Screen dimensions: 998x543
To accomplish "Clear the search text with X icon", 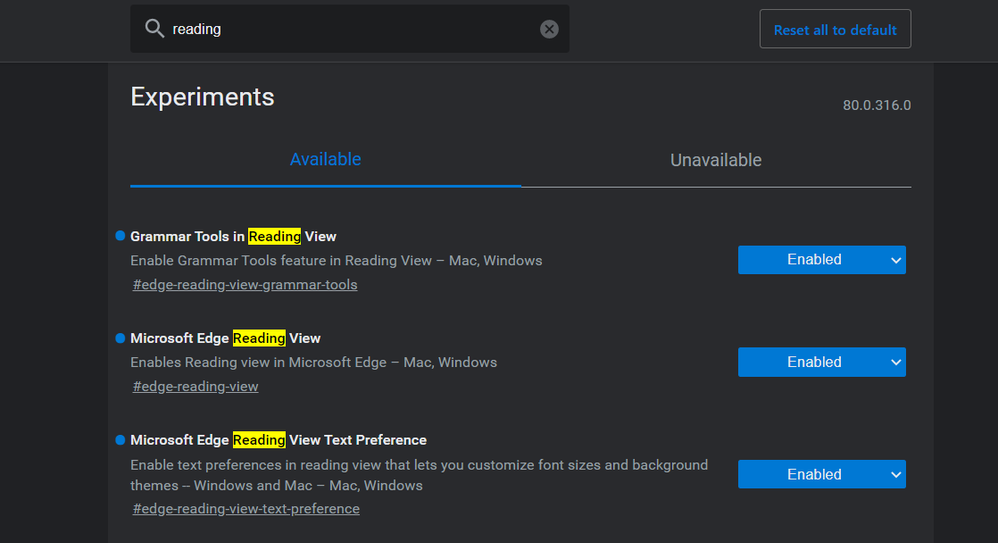I will pos(549,29).
